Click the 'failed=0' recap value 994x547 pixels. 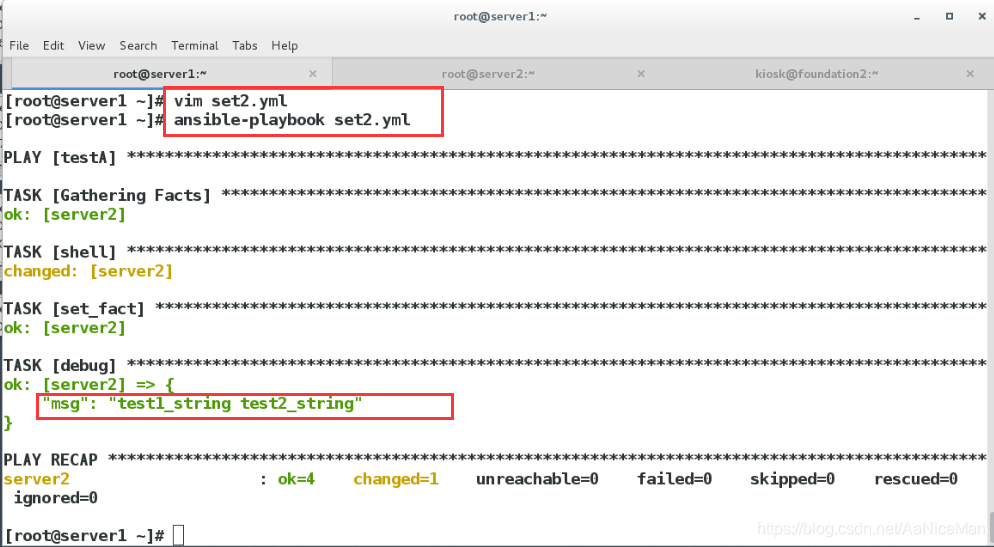(x=674, y=479)
